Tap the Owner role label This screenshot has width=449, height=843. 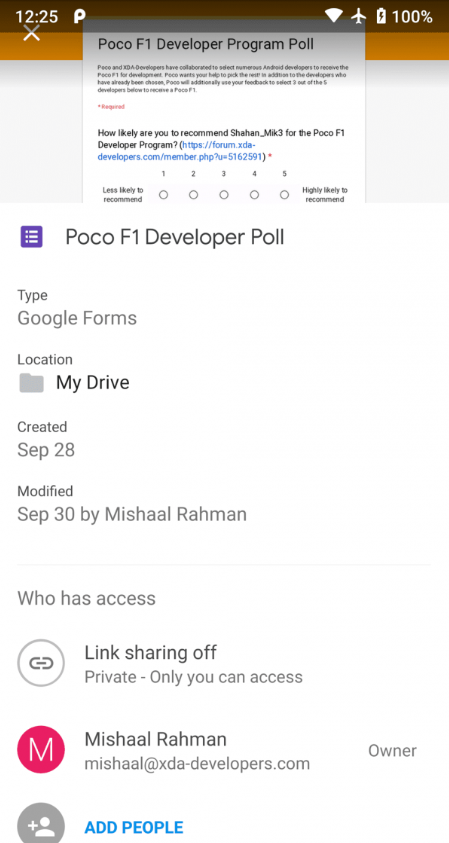(392, 751)
